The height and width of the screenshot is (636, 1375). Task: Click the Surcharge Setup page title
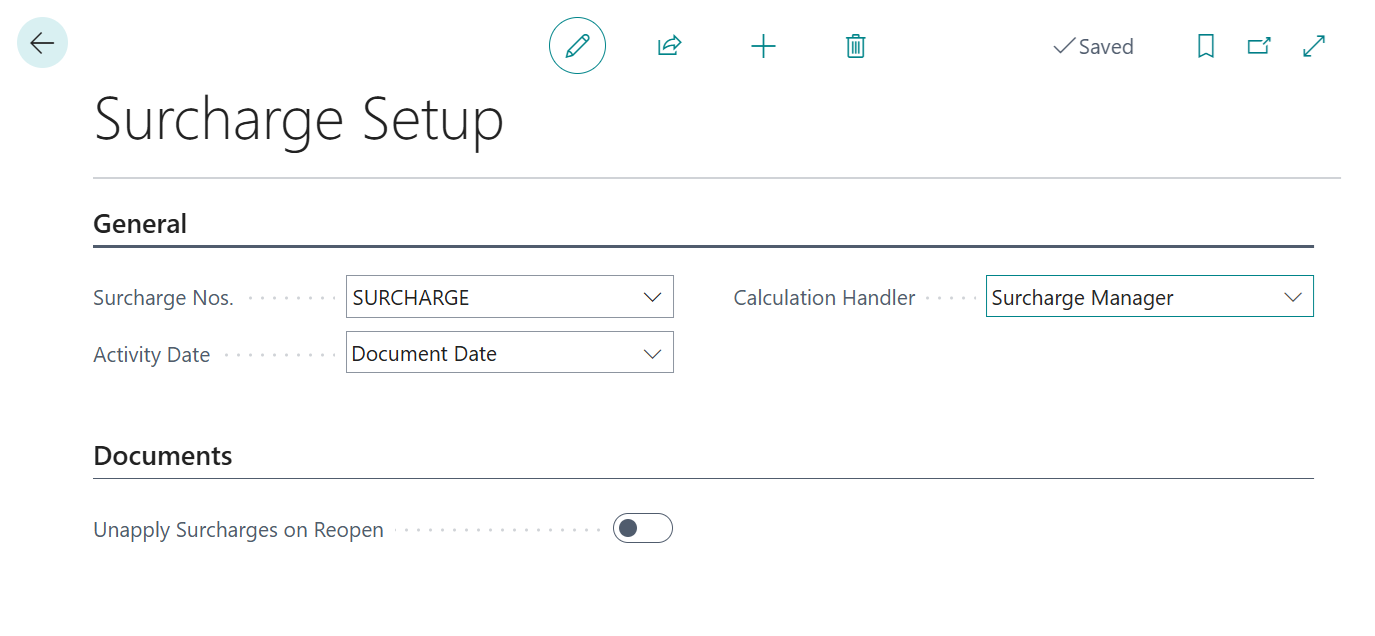(x=298, y=120)
